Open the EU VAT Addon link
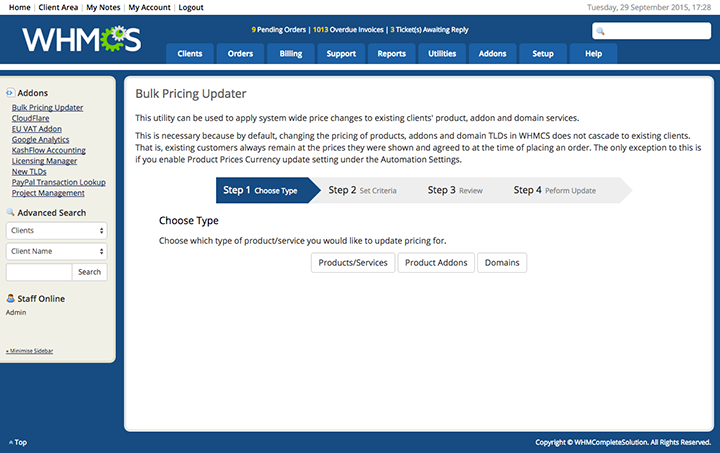Viewport: 720px width, 453px height. click(x=37, y=129)
